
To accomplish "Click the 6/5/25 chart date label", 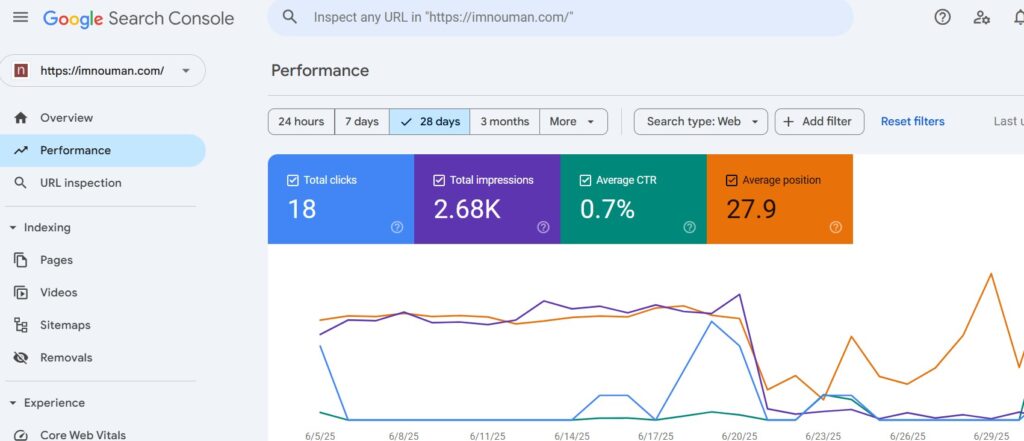I will click(319, 436).
